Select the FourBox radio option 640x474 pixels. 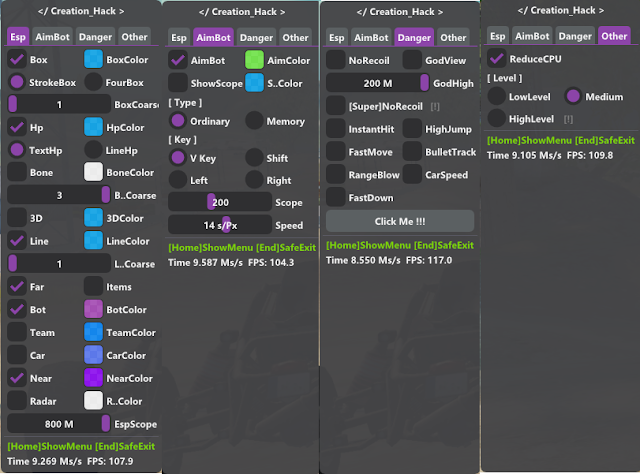(x=93, y=82)
